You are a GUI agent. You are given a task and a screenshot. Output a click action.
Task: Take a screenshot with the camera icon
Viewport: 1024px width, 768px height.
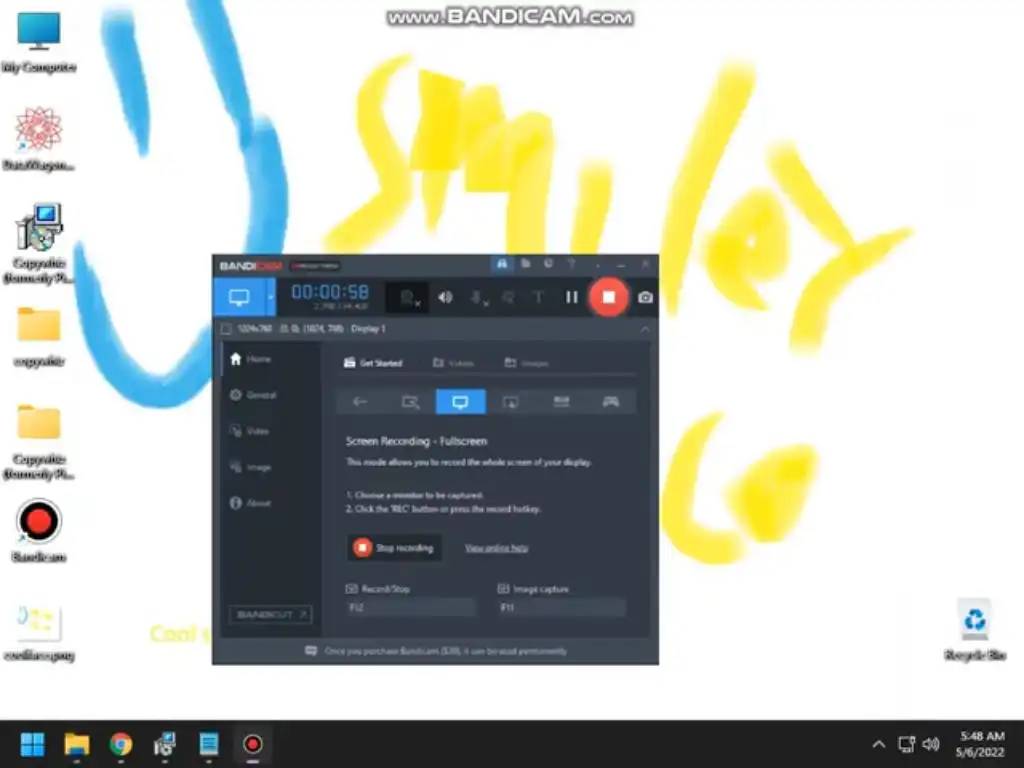pos(645,298)
